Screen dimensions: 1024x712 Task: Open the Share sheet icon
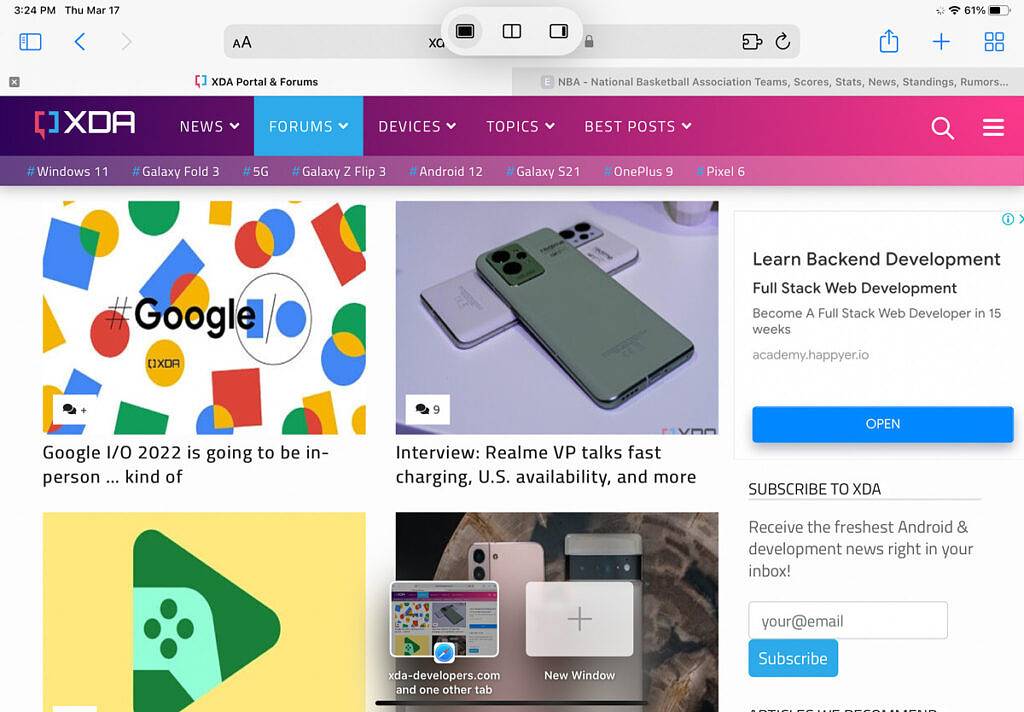point(888,41)
